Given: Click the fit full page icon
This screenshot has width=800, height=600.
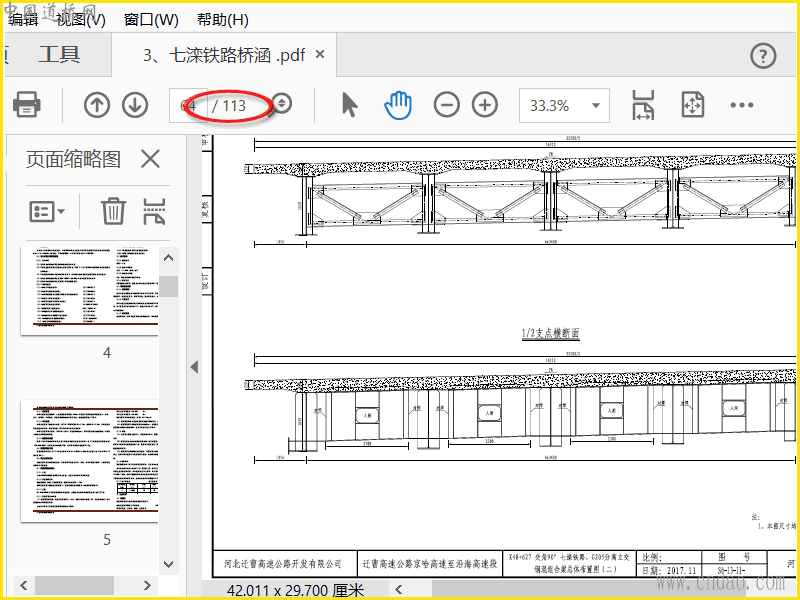Looking at the screenshot, I should click(693, 105).
